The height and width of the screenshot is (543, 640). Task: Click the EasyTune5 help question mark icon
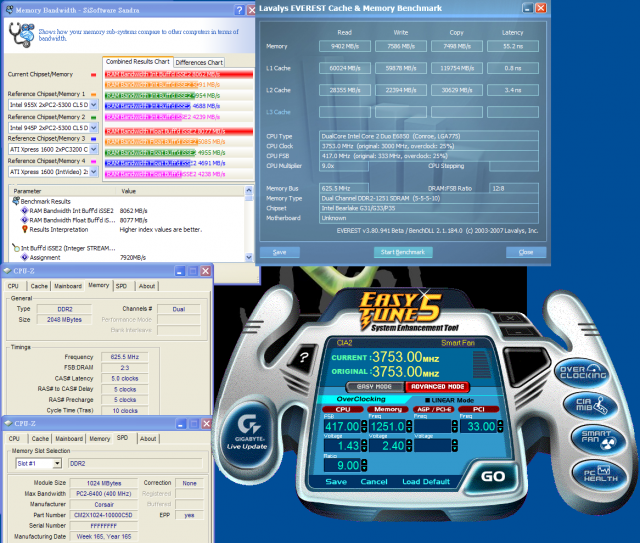[303, 358]
